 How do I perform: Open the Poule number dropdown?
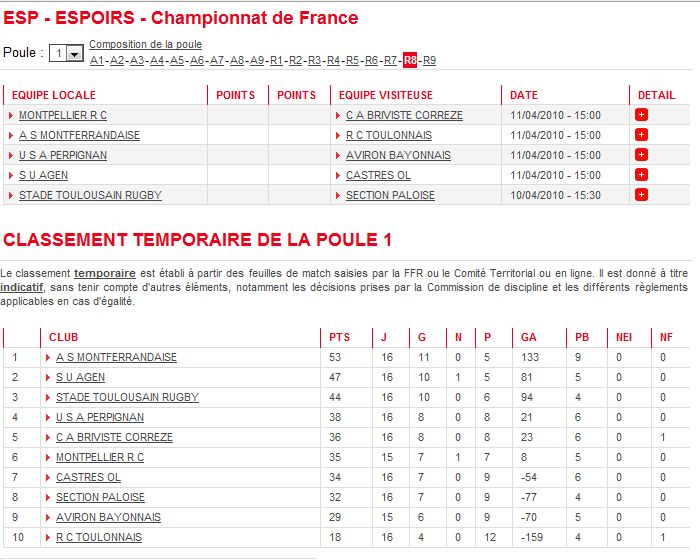click(x=66, y=53)
